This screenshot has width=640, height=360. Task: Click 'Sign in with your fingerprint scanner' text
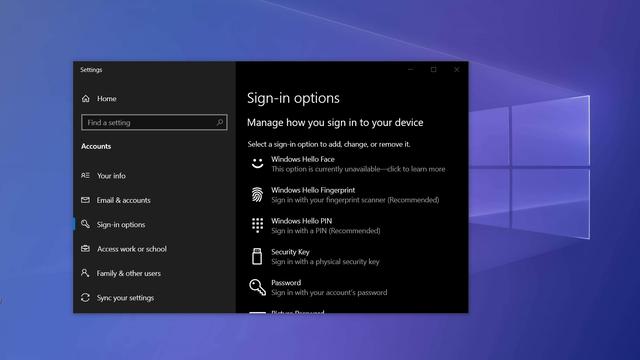tap(355, 200)
